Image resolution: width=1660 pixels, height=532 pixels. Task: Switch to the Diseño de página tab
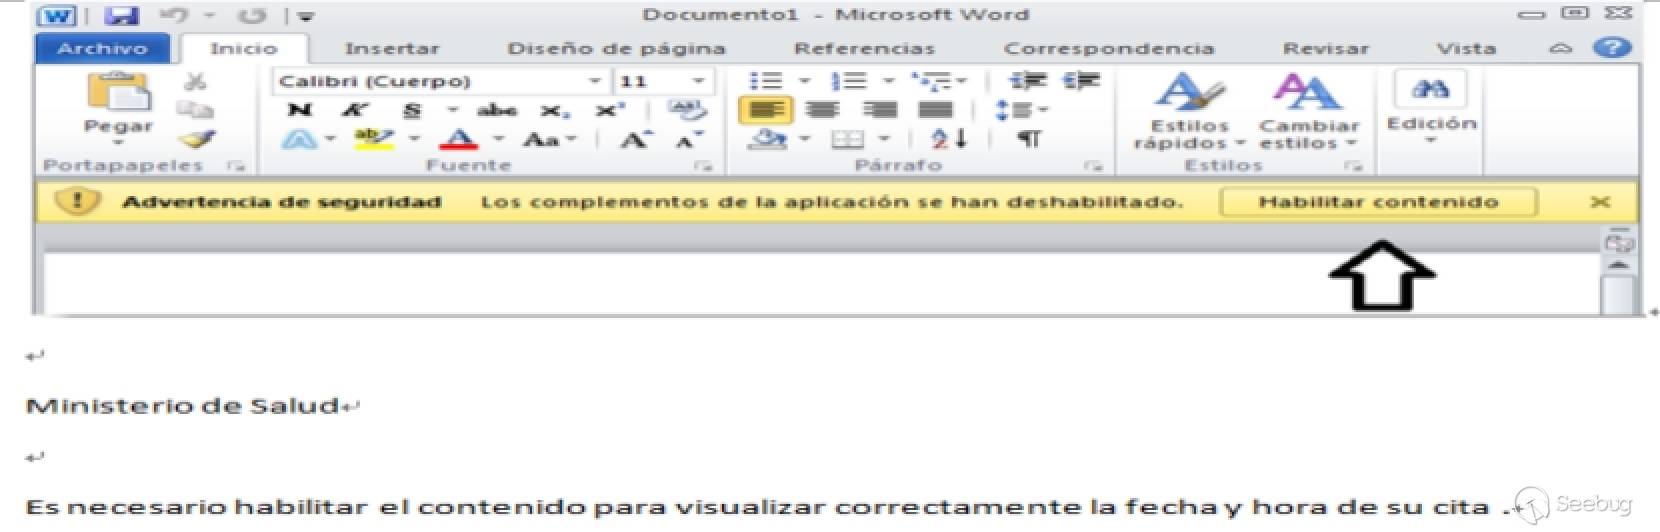click(x=616, y=48)
